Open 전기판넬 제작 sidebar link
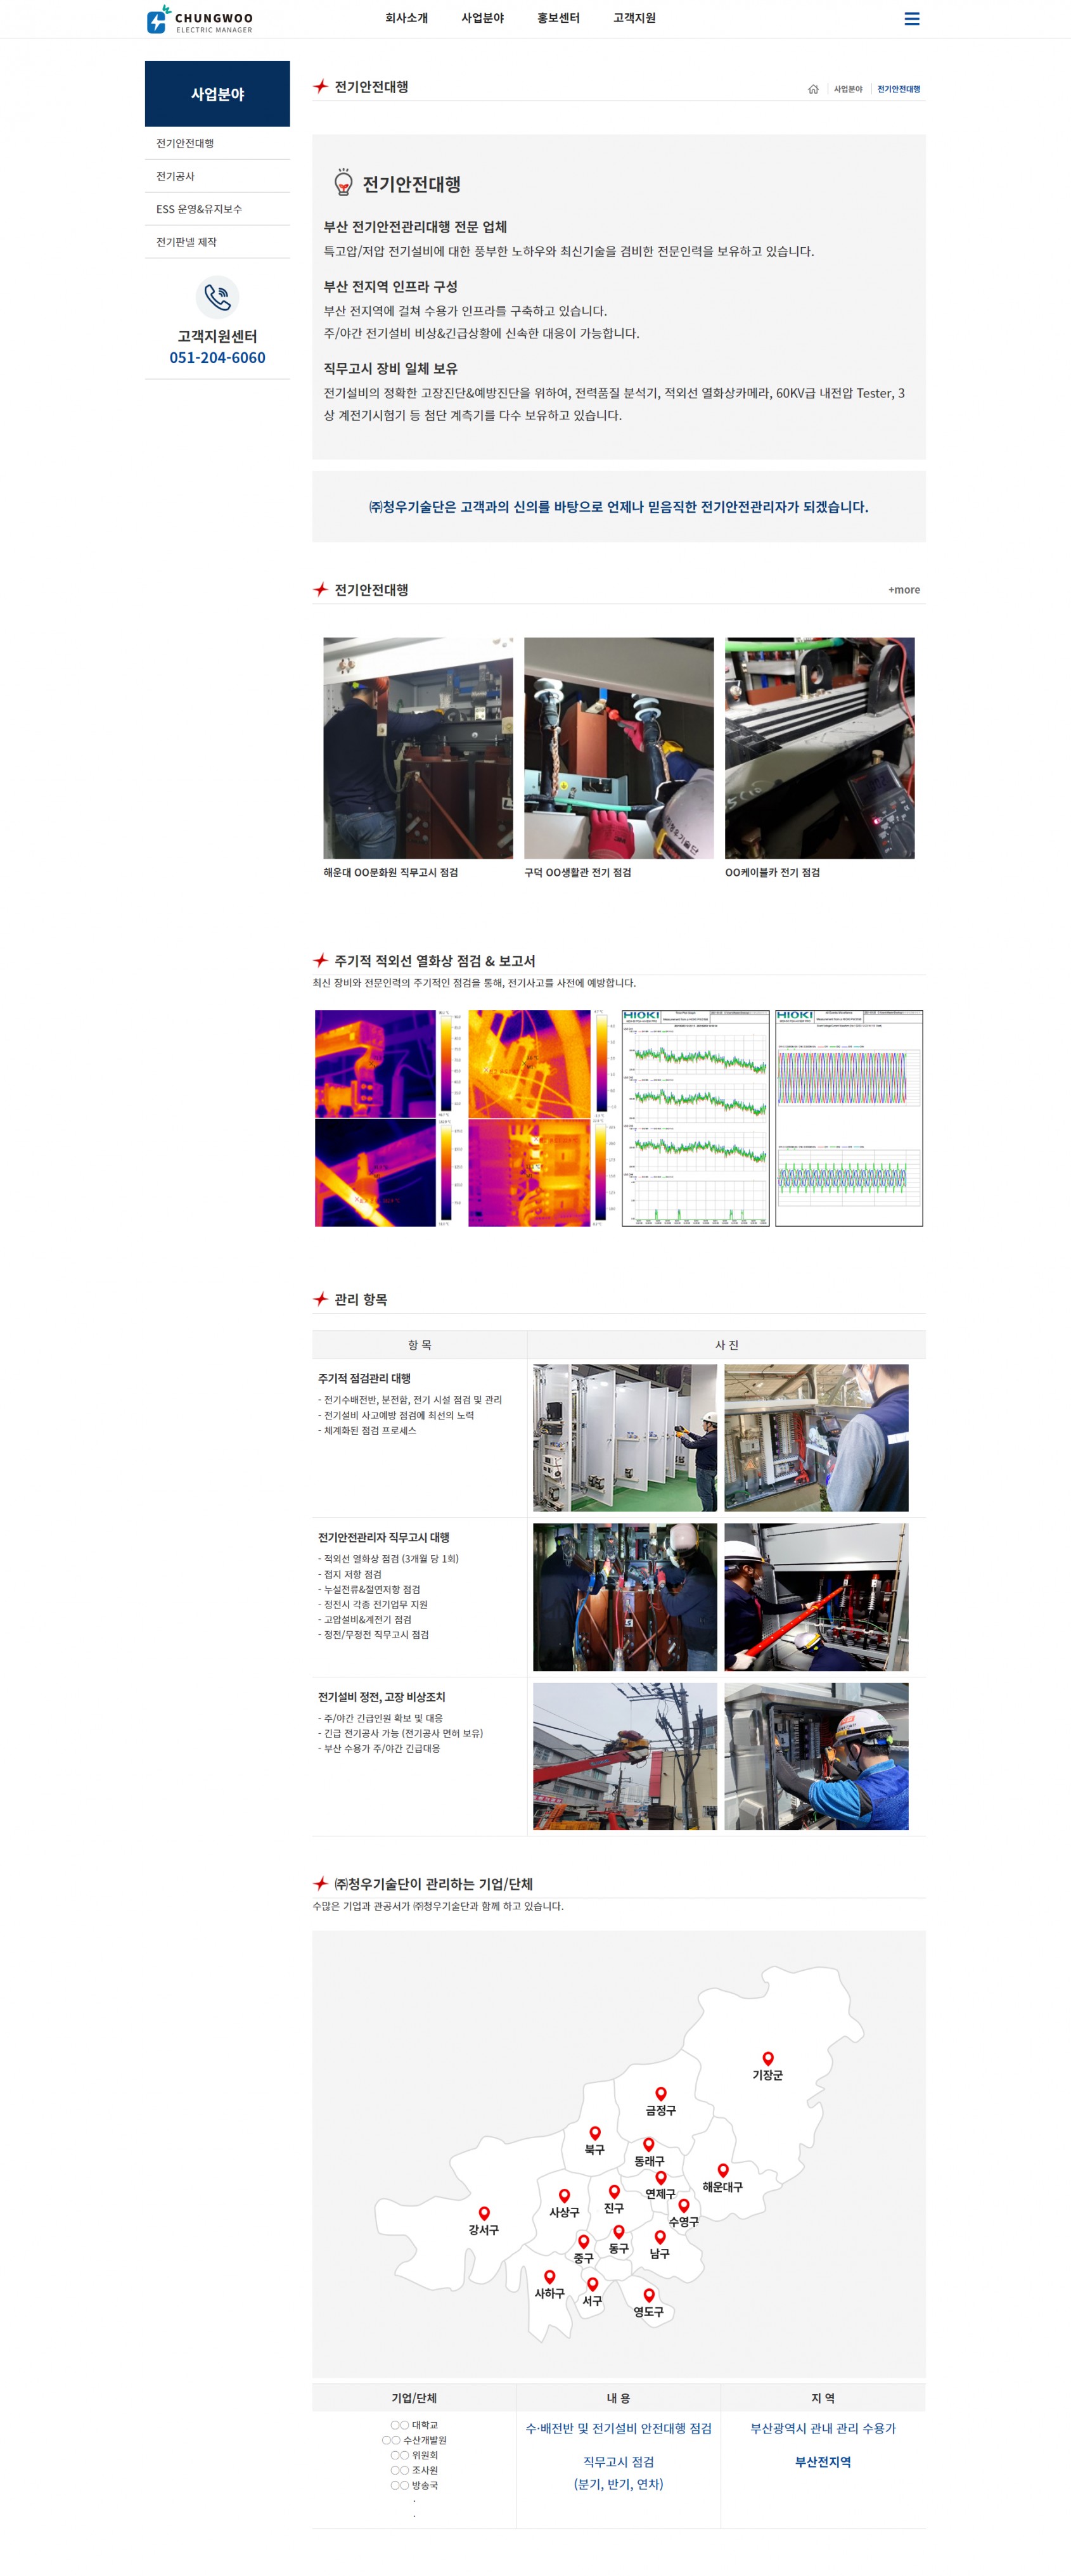 point(186,242)
